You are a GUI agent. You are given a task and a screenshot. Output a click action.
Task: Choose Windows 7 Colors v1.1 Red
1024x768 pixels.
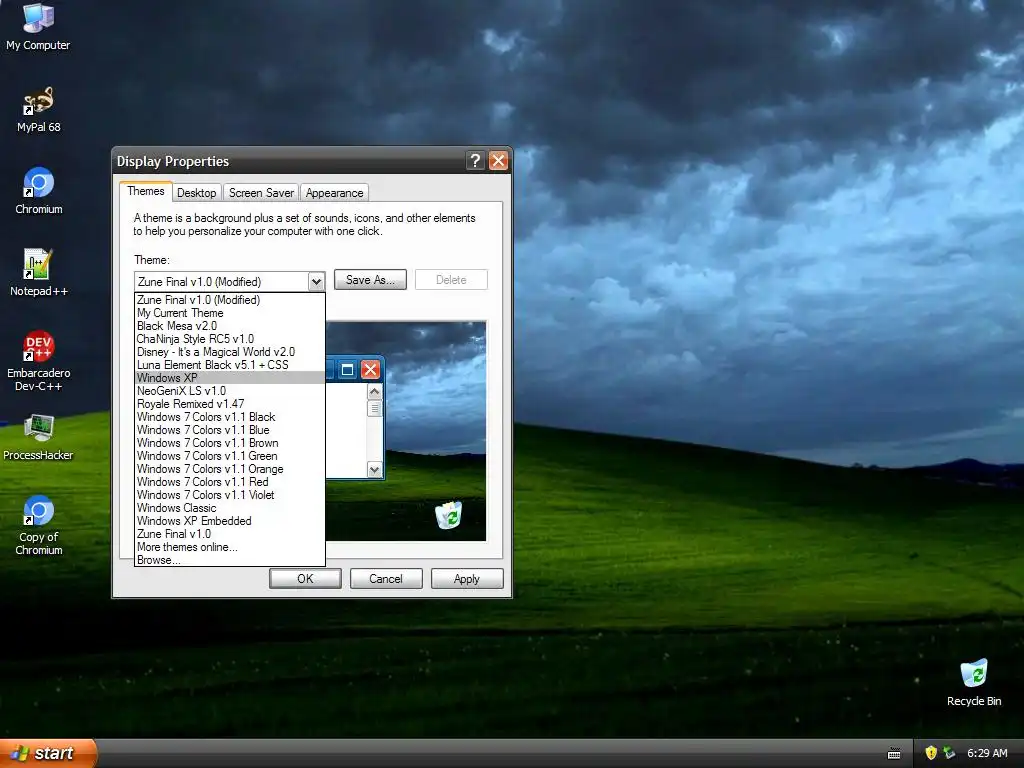230,482
